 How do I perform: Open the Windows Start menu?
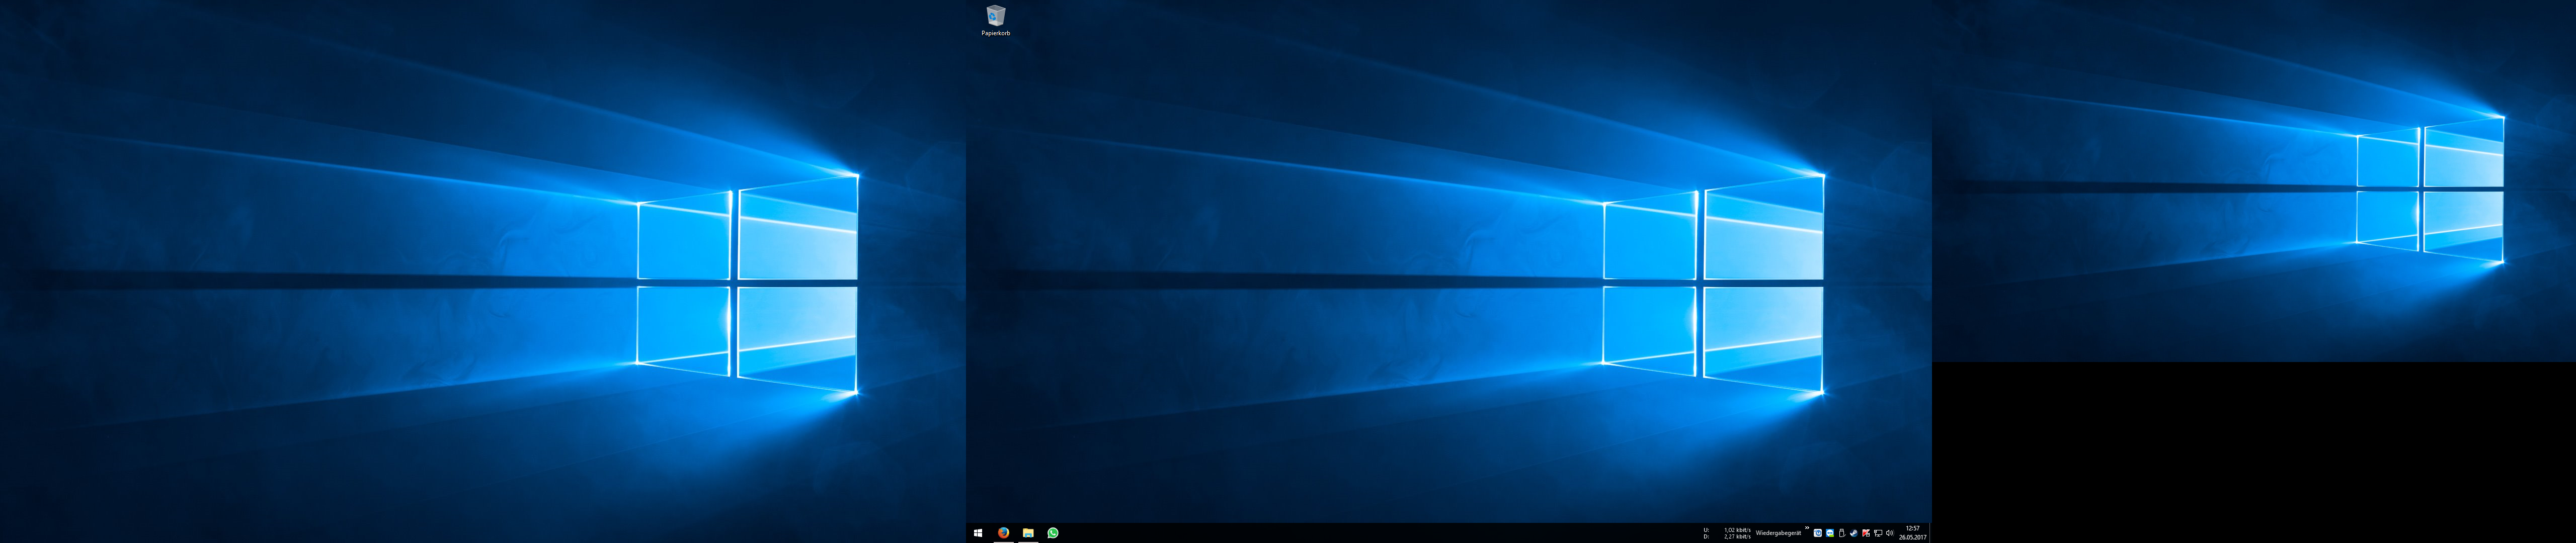(x=978, y=533)
